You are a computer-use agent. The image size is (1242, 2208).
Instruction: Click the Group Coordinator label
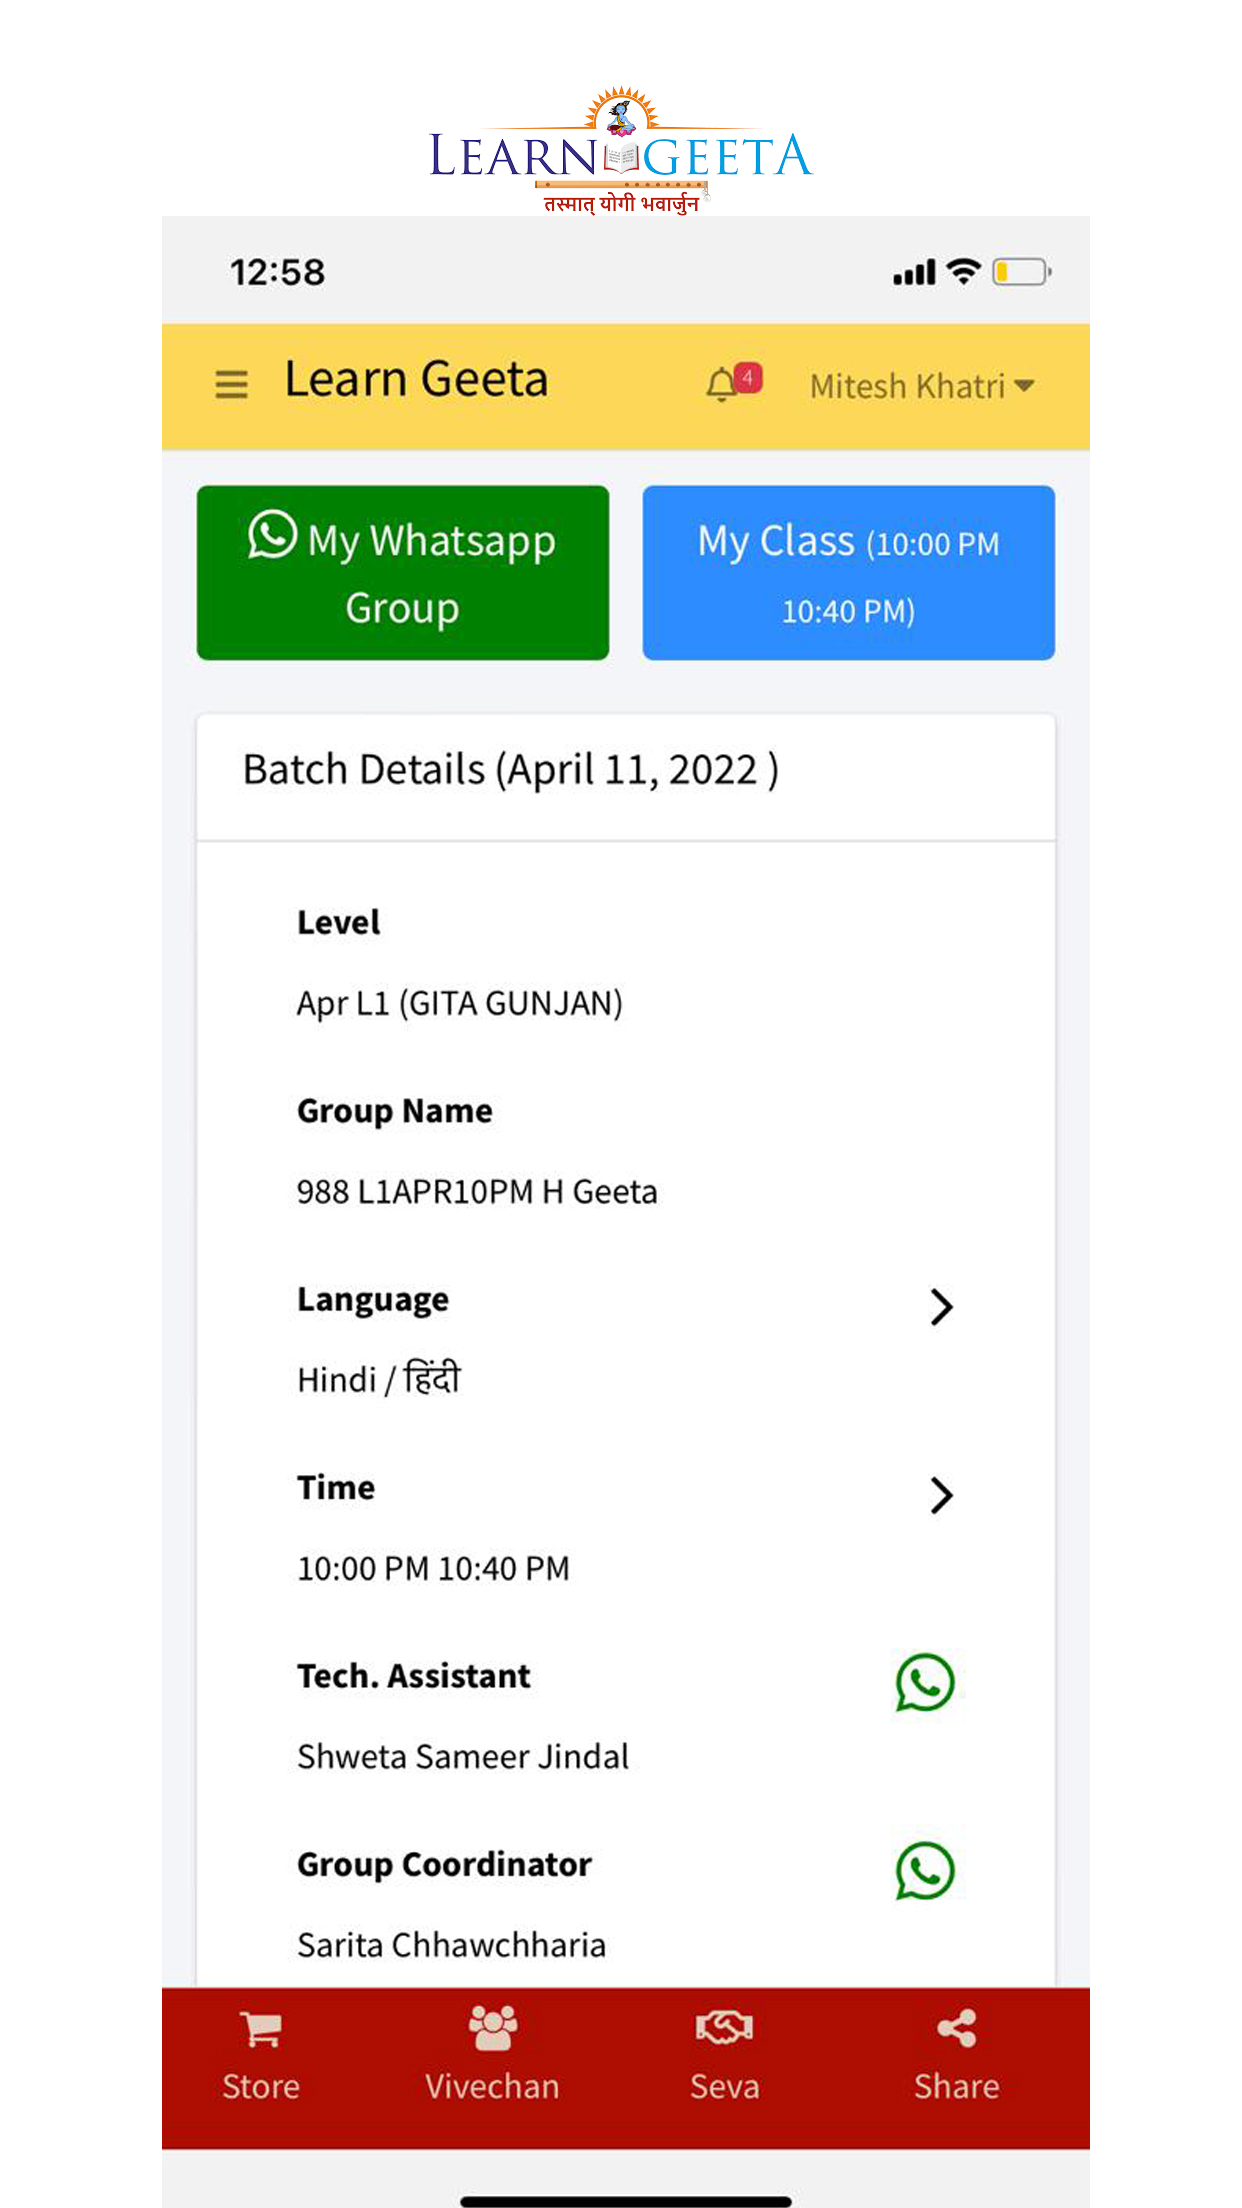point(445,1865)
